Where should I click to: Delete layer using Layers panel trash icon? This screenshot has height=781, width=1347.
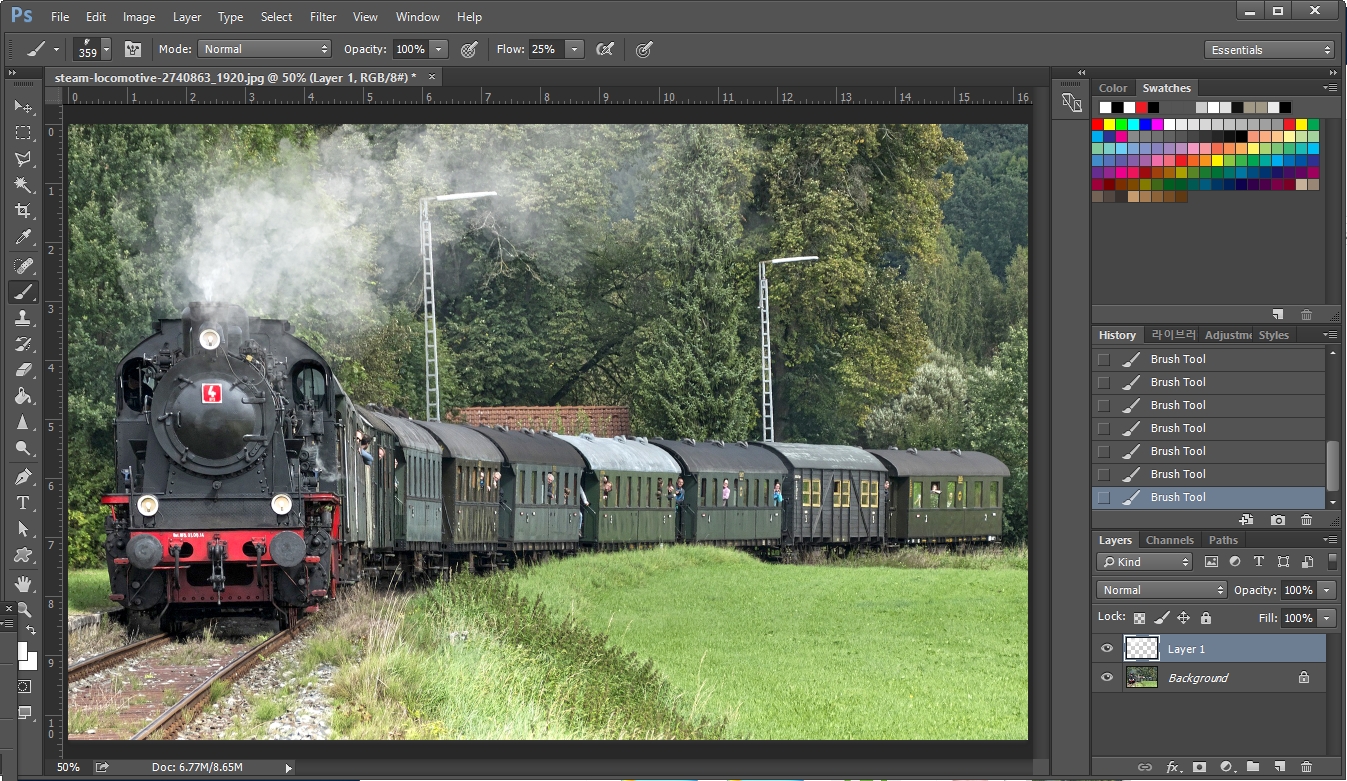tap(1306, 767)
